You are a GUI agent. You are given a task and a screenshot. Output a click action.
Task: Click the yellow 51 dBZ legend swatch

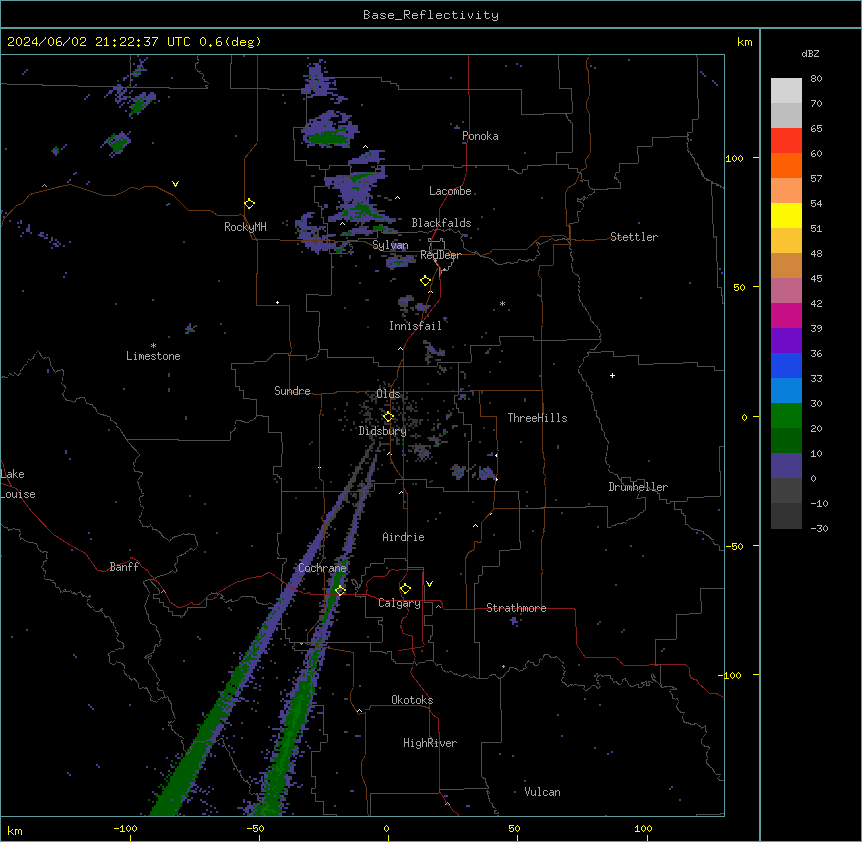[786, 215]
